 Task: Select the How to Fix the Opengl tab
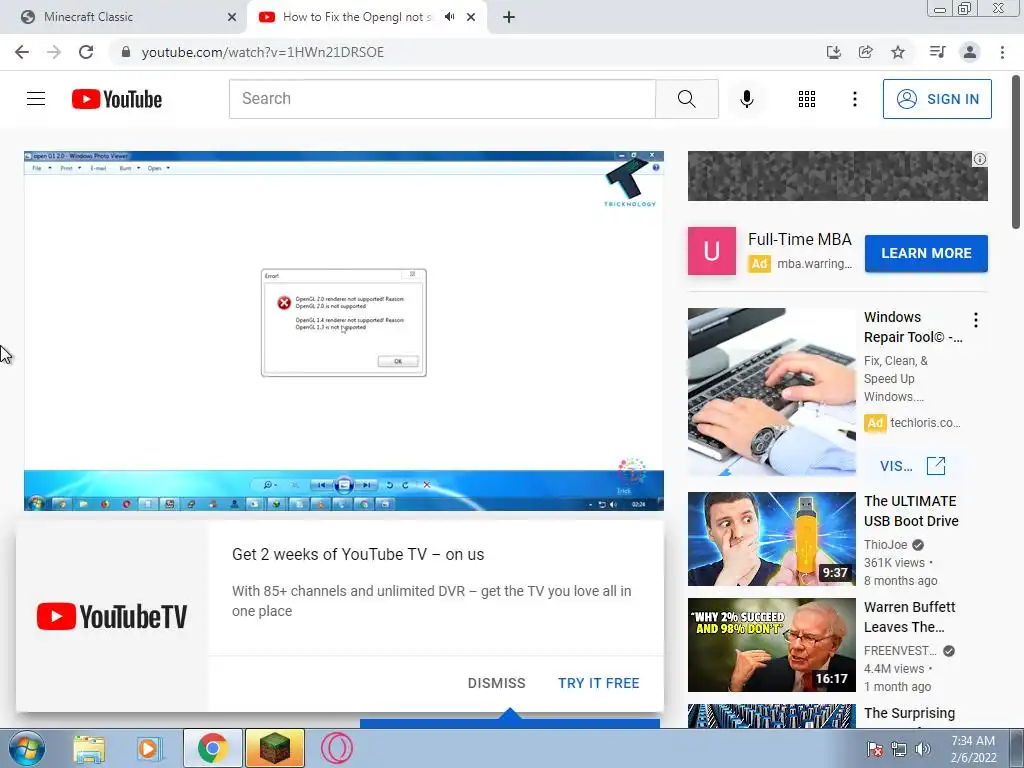[x=356, y=17]
